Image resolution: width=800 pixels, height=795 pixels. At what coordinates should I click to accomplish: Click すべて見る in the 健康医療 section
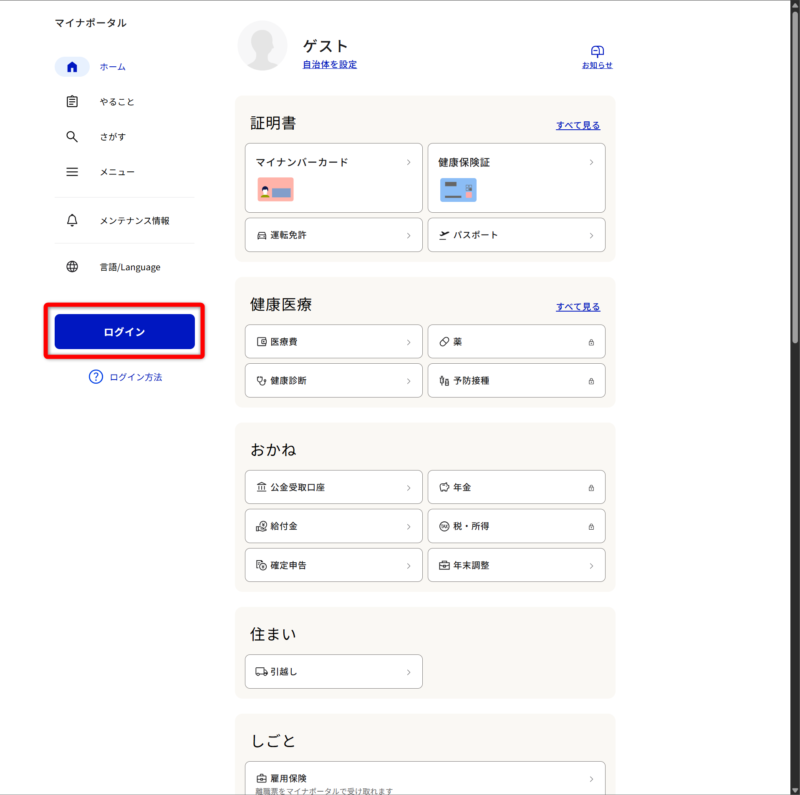tap(578, 307)
